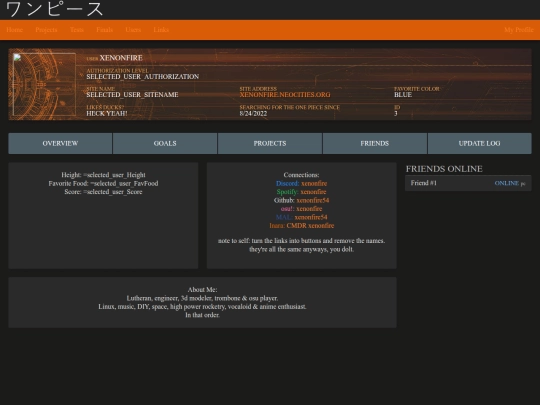The image size is (540, 405).
Task: Switch to the GOALS tab
Action: pyautogui.click(x=165, y=143)
